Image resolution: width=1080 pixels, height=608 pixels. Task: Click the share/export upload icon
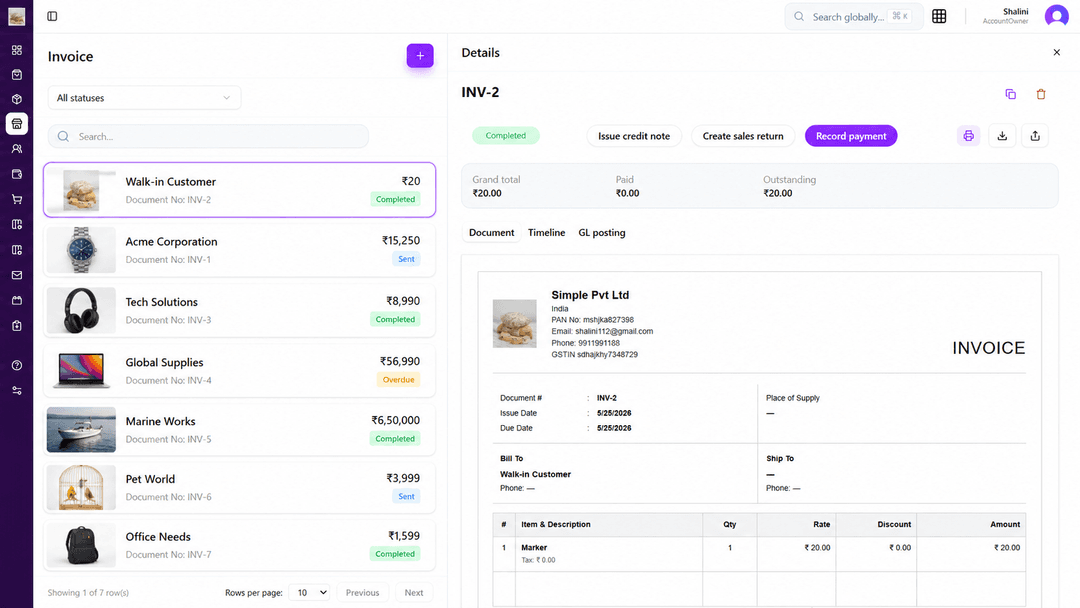coord(1035,136)
